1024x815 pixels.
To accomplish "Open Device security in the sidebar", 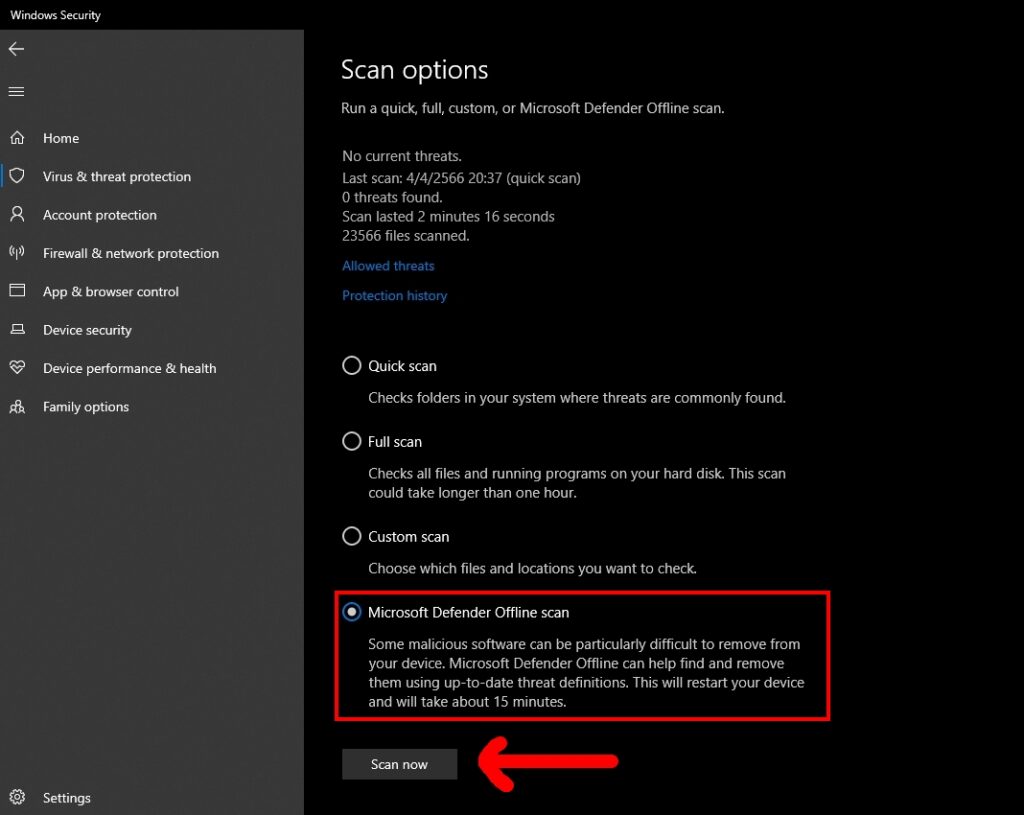I will click(x=87, y=330).
